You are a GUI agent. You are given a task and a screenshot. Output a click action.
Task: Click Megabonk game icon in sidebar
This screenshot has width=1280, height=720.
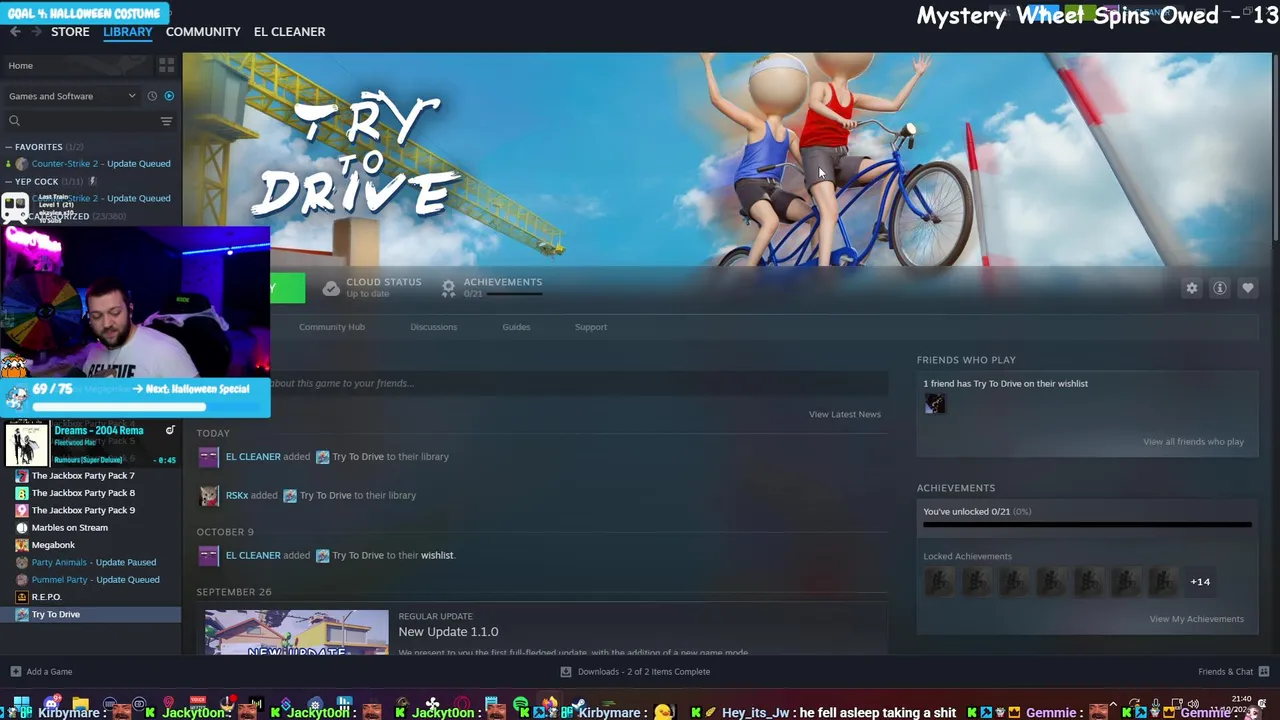click(x=22, y=545)
